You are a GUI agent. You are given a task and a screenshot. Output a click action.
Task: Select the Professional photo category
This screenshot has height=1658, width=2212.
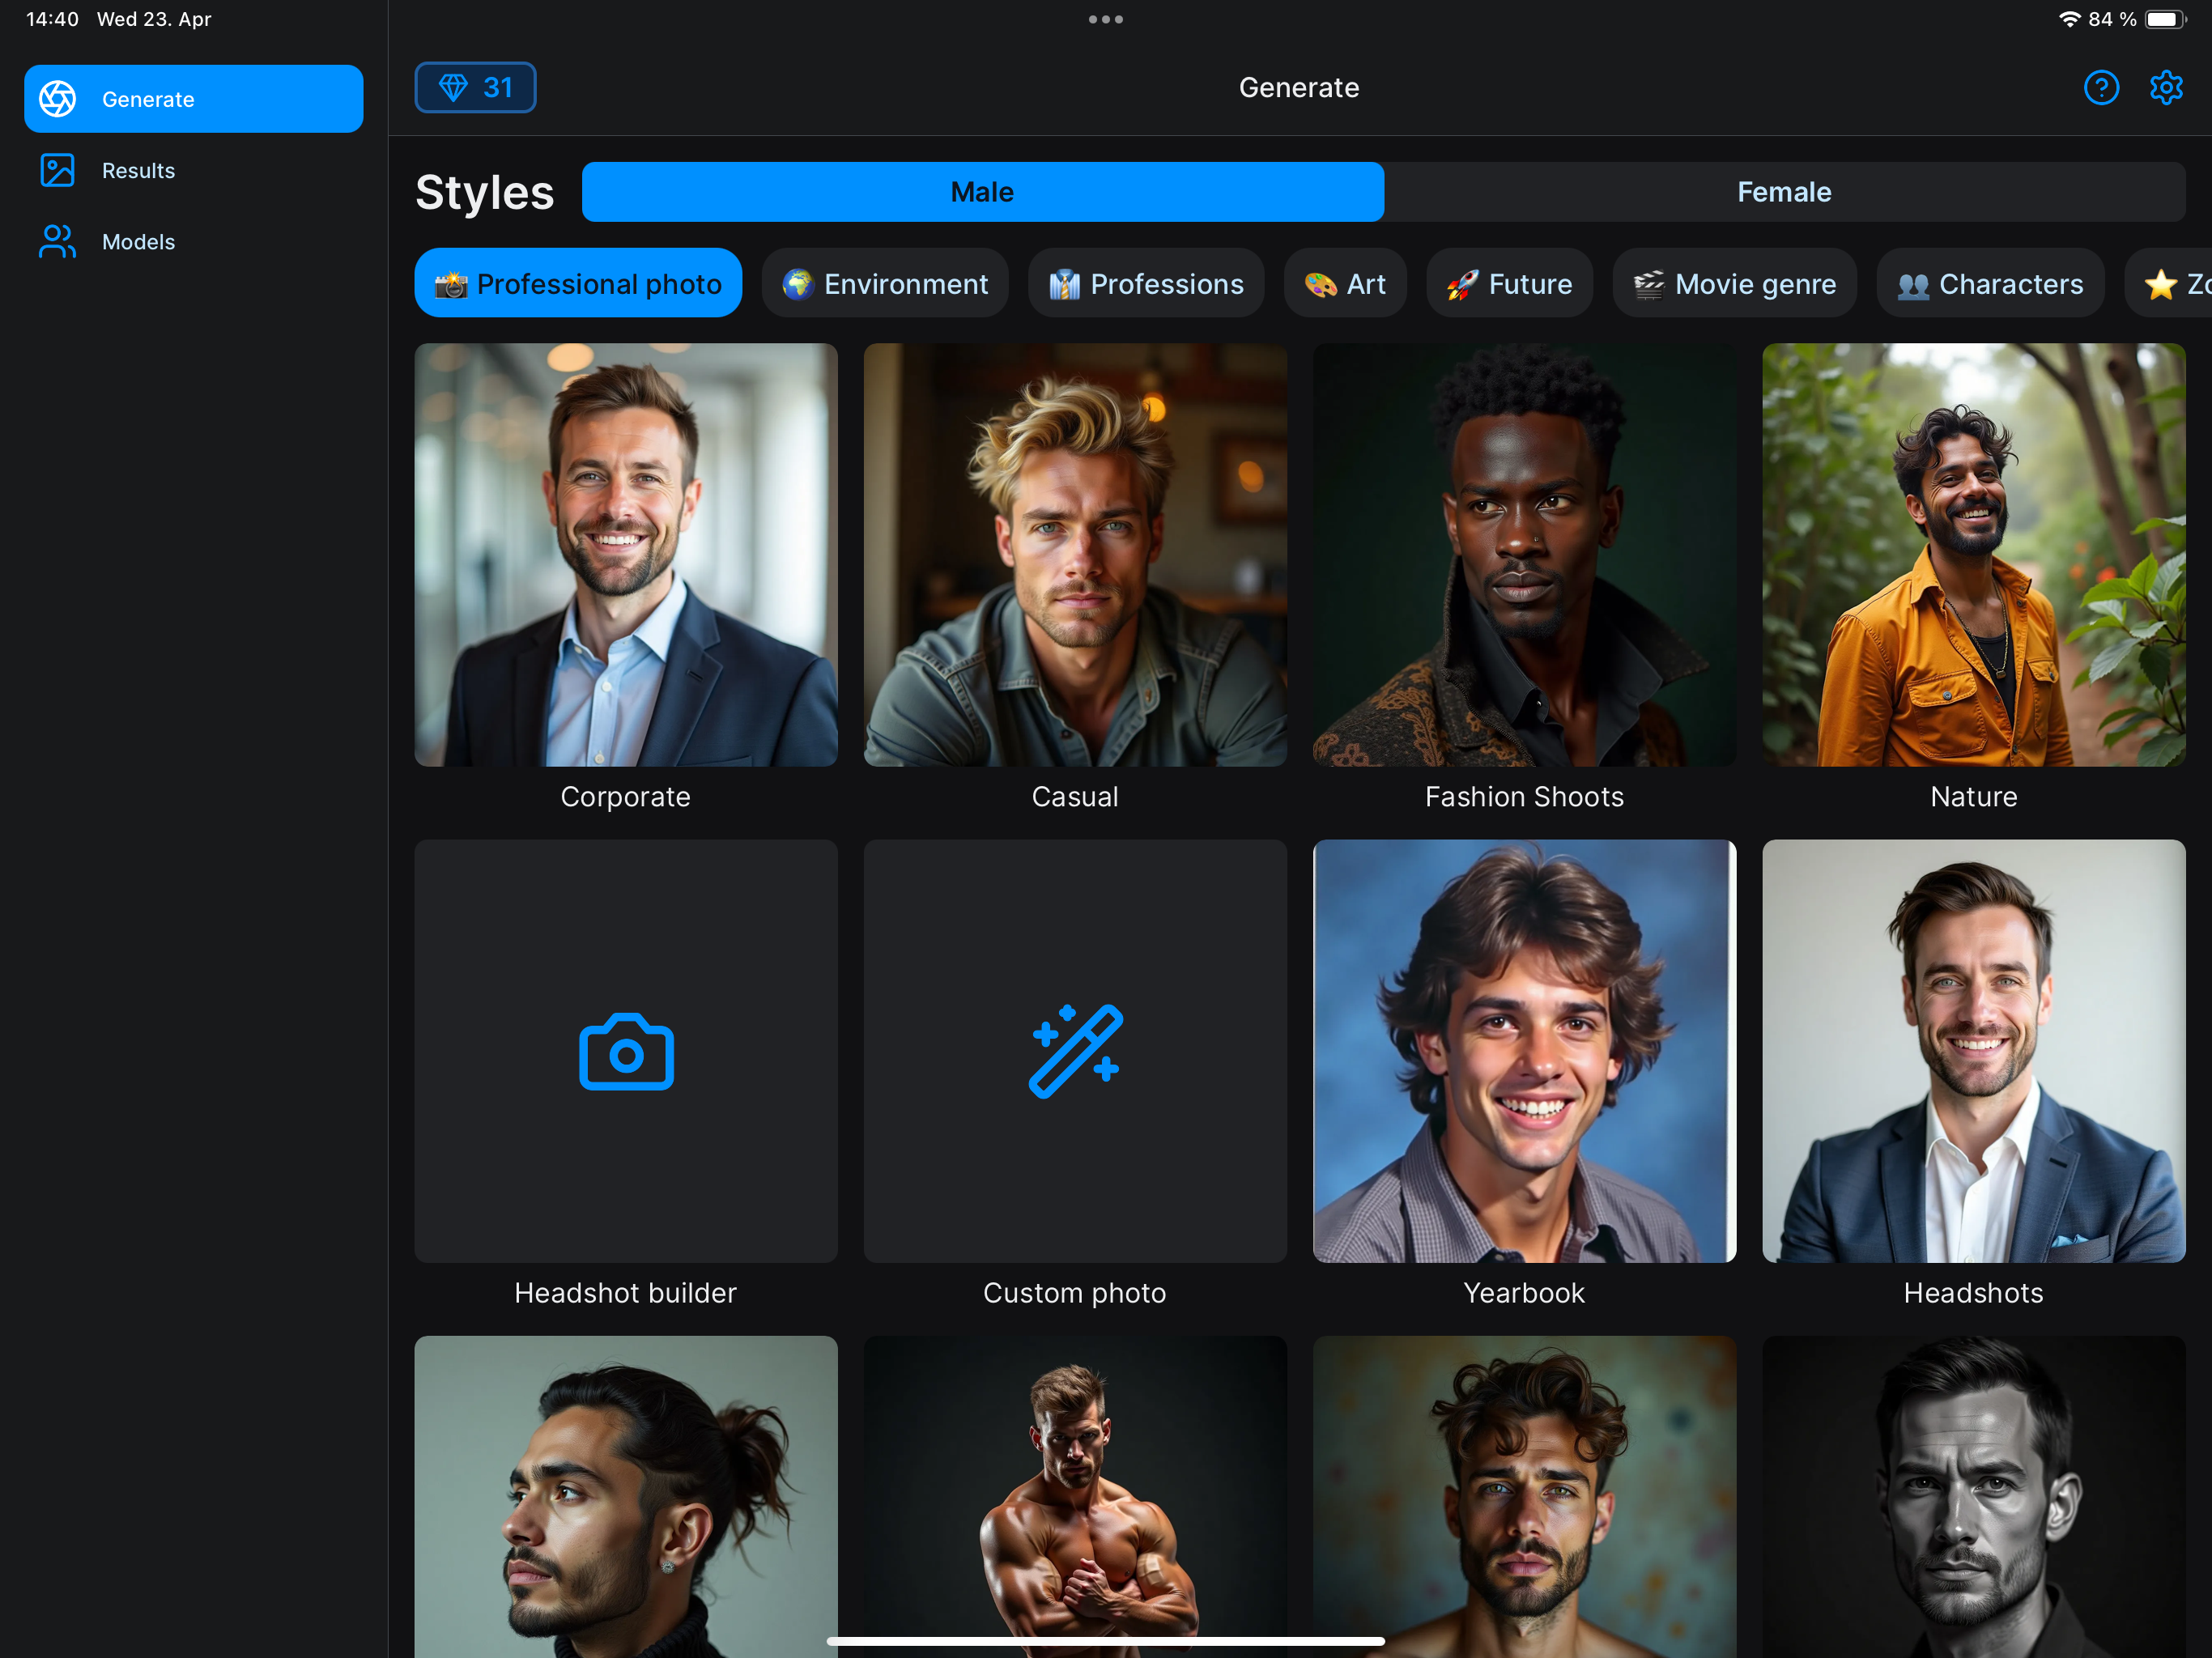578,284
